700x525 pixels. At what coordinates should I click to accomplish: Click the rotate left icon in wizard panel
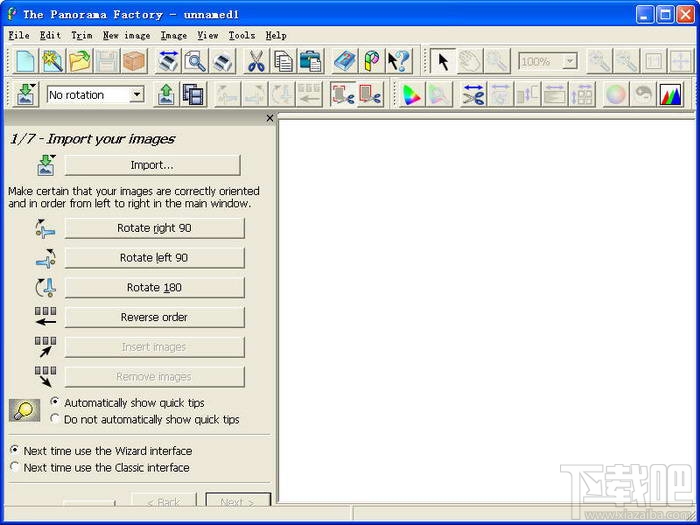point(45,258)
